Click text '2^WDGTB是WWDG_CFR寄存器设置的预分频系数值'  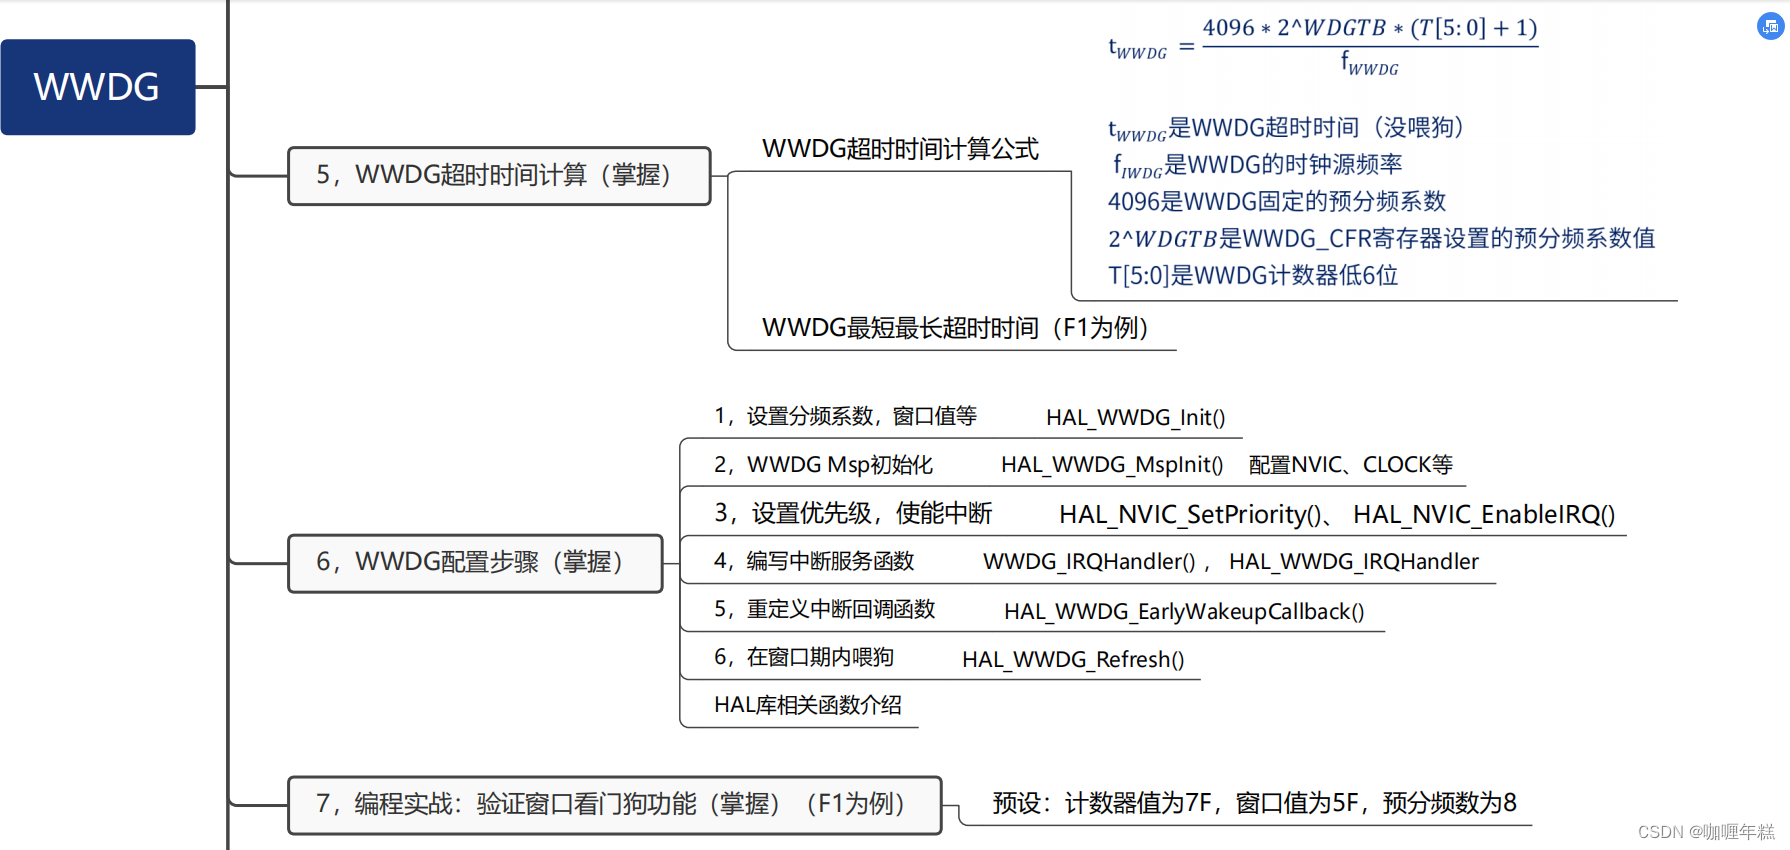coord(1381,239)
